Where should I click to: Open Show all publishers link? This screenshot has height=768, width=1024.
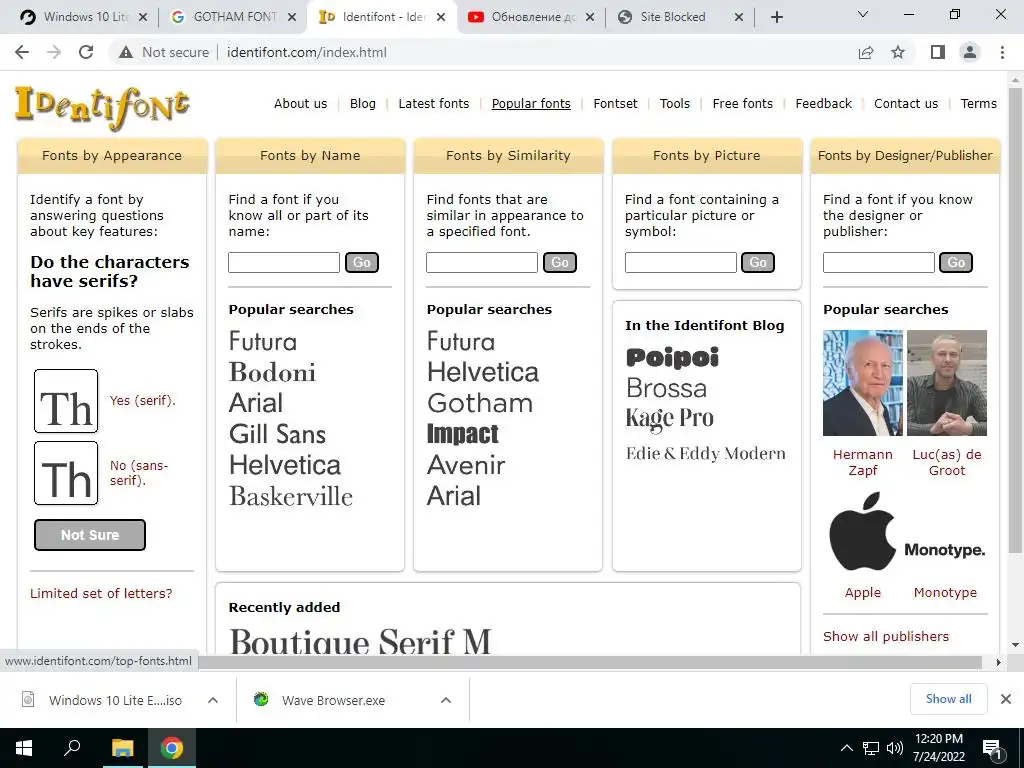(x=886, y=636)
